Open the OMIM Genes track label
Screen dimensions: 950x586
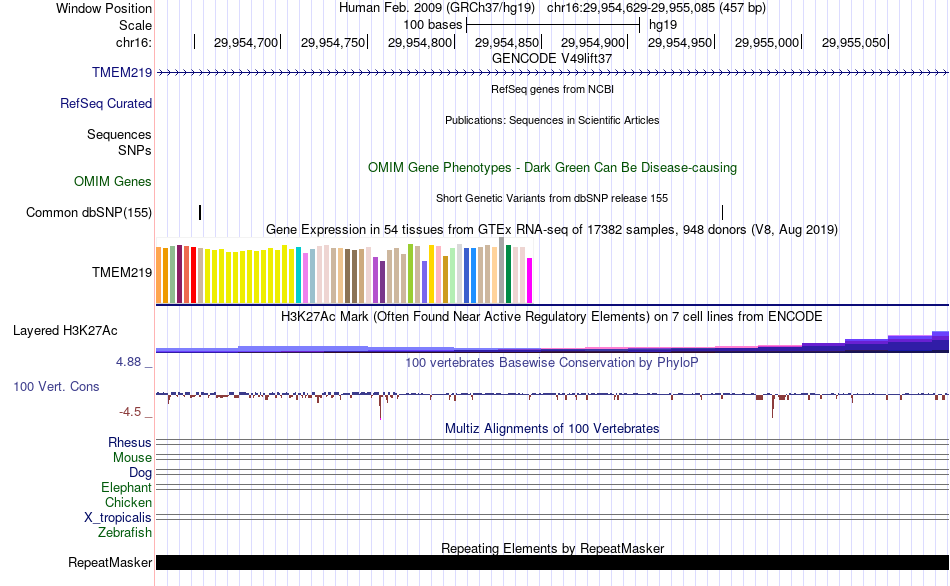[113, 181]
